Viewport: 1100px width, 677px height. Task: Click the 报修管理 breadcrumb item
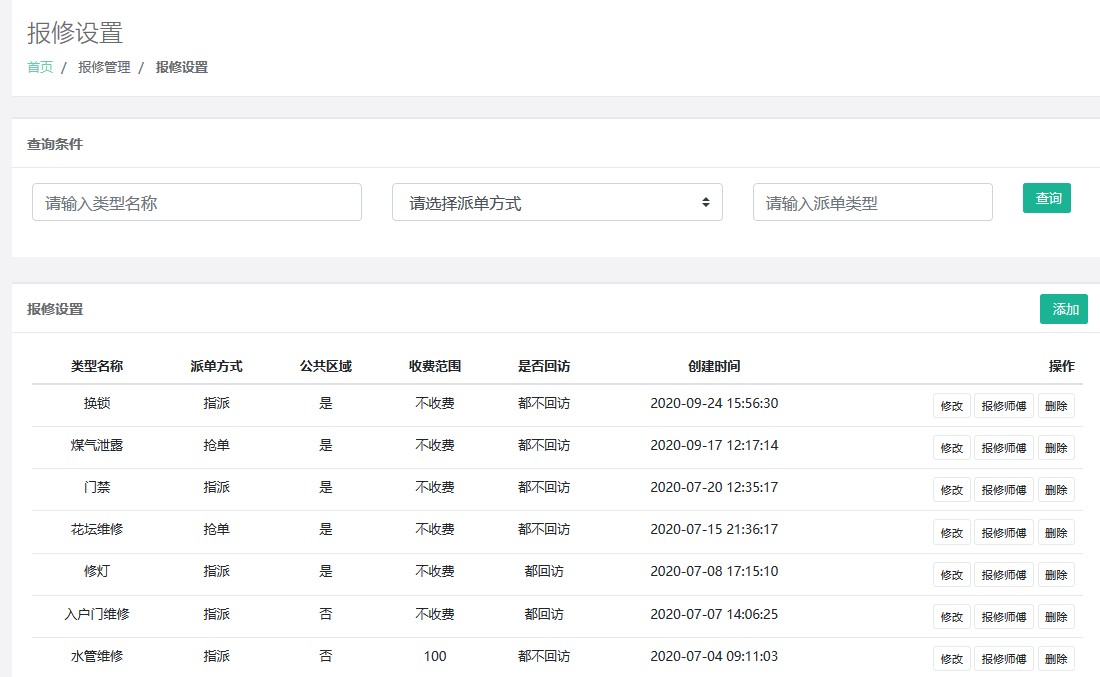(104, 67)
